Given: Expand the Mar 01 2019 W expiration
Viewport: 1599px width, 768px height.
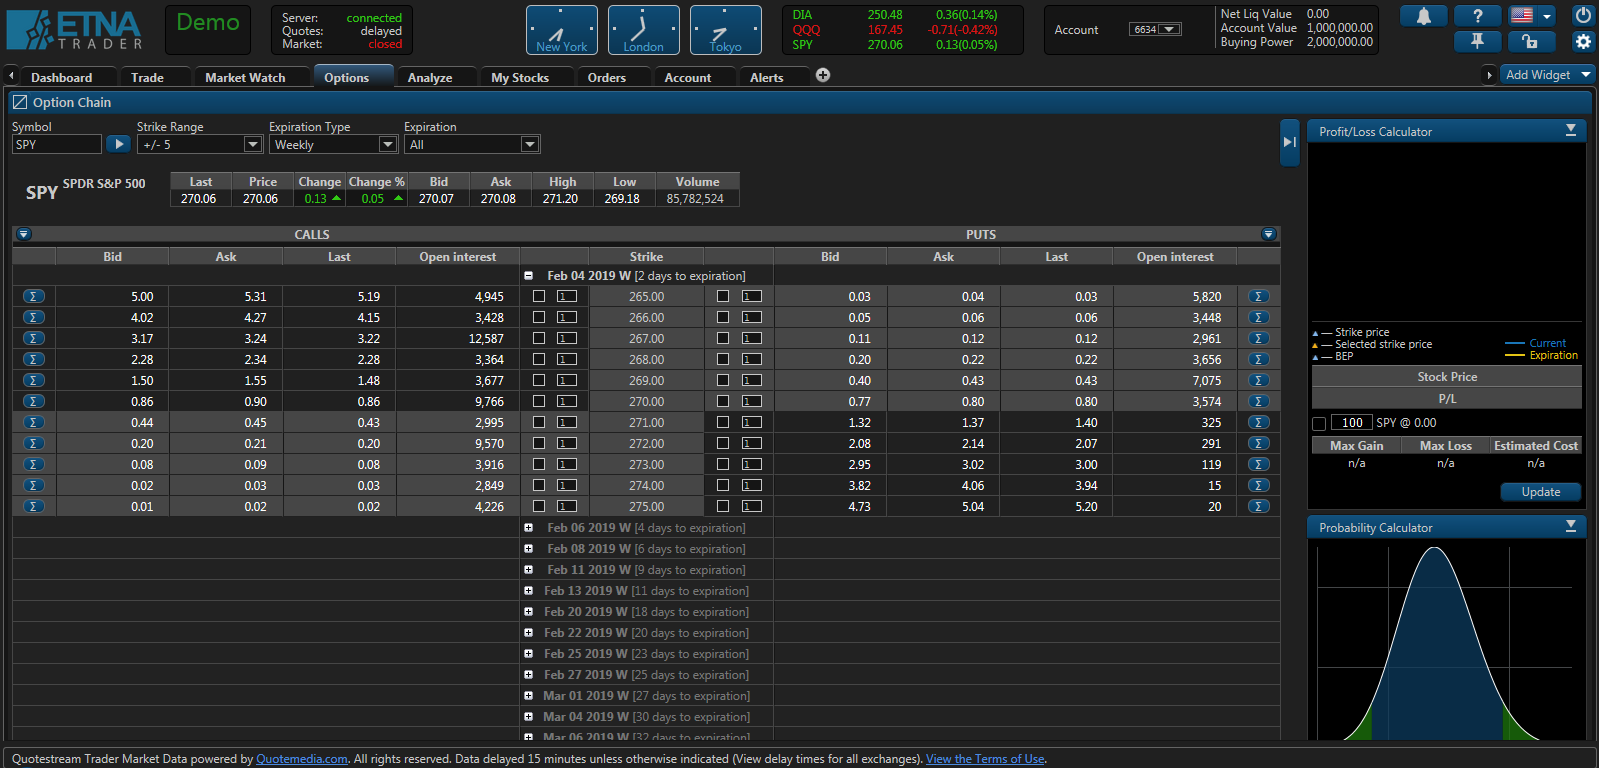Looking at the screenshot, I should [528, 695].
